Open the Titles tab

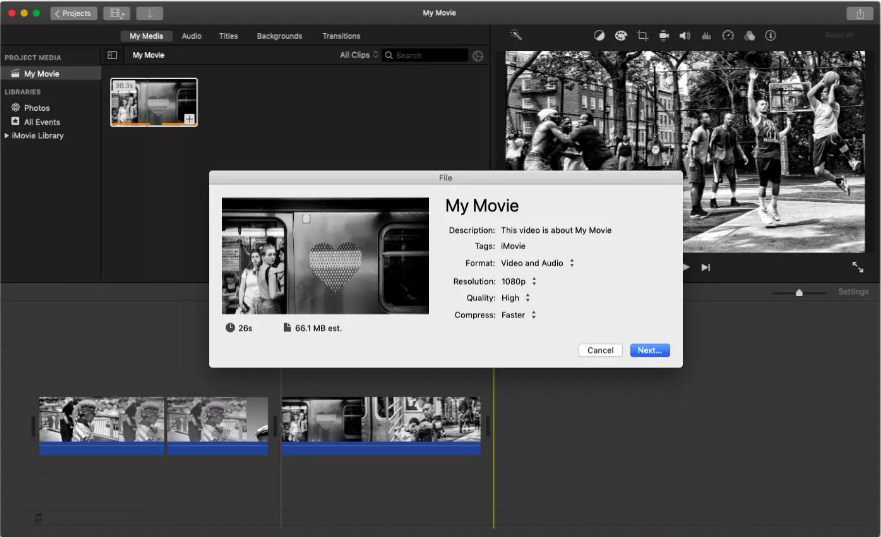point(228,36)
